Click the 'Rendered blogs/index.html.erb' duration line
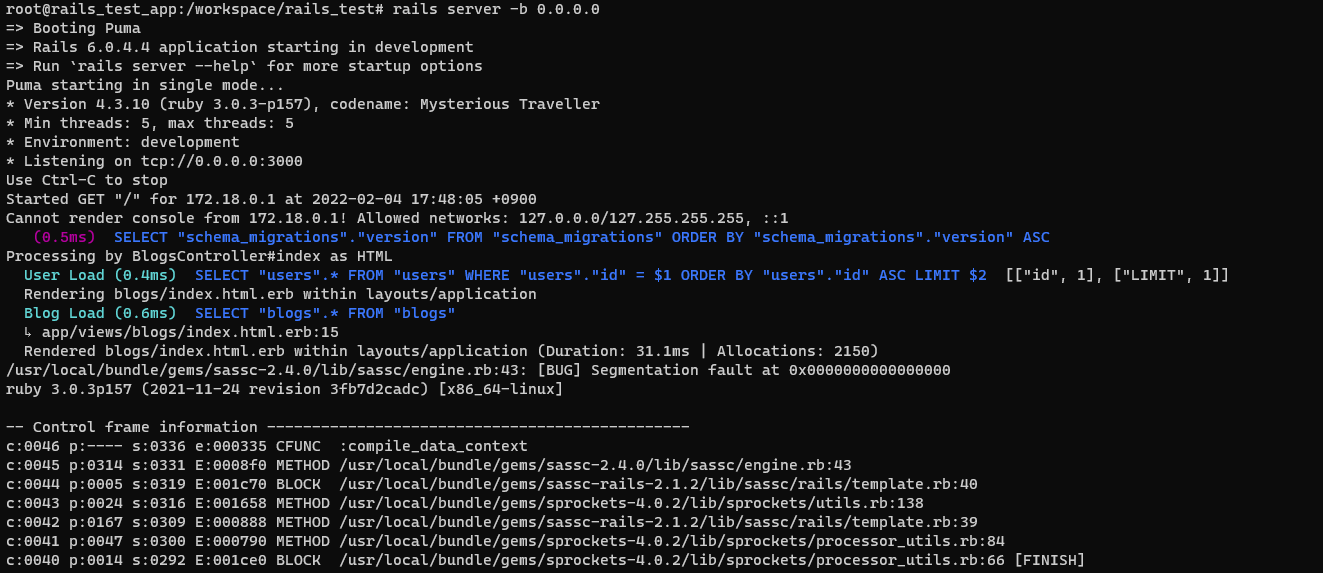1323x573 pixels. click(451, 351)
